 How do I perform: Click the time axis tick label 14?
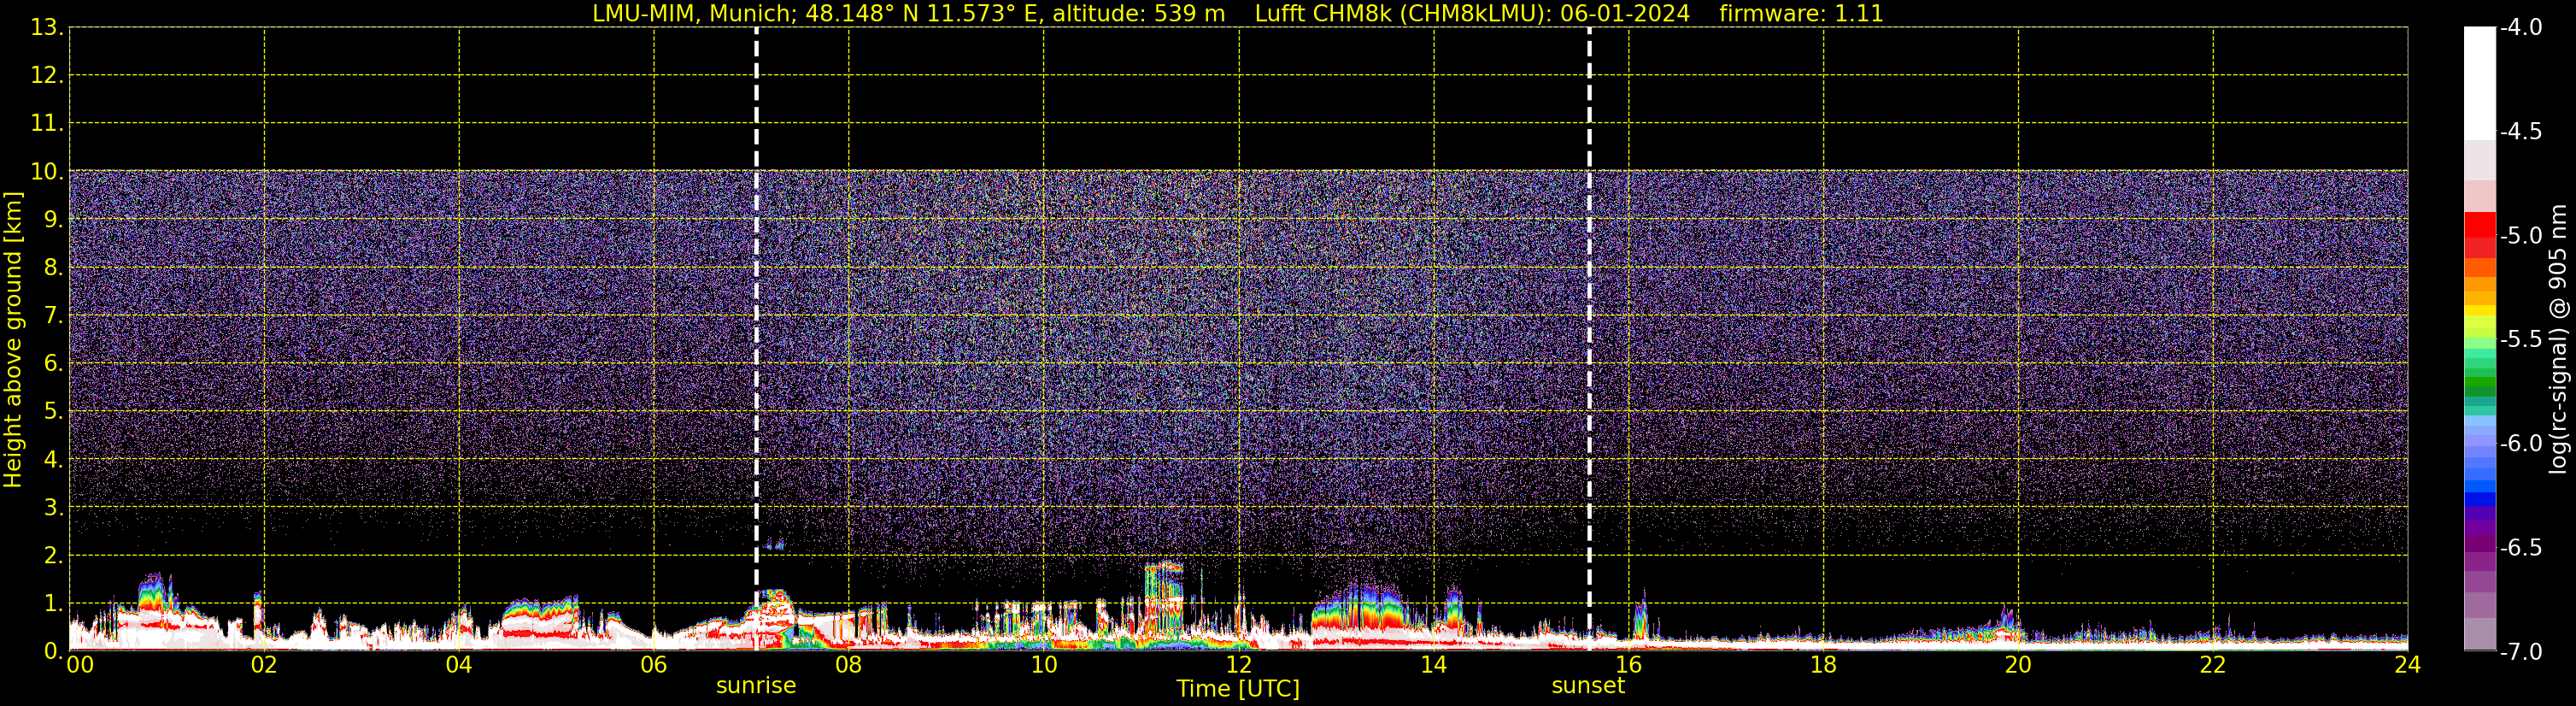(1434, 665)
